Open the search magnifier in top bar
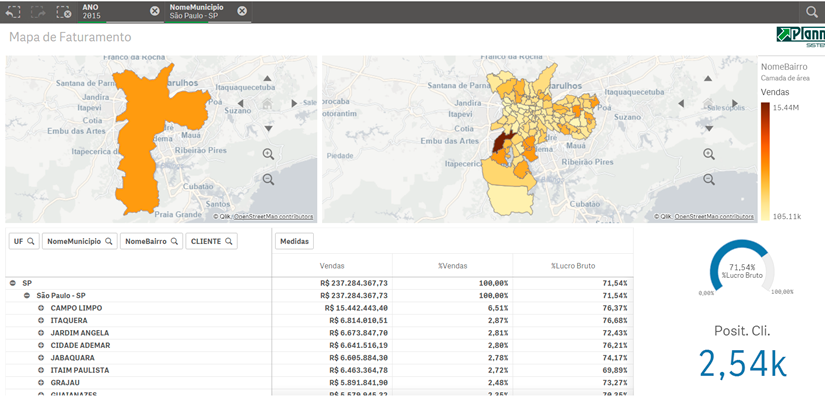The height and width of the screenshot is (399, 825). [812, 12]
